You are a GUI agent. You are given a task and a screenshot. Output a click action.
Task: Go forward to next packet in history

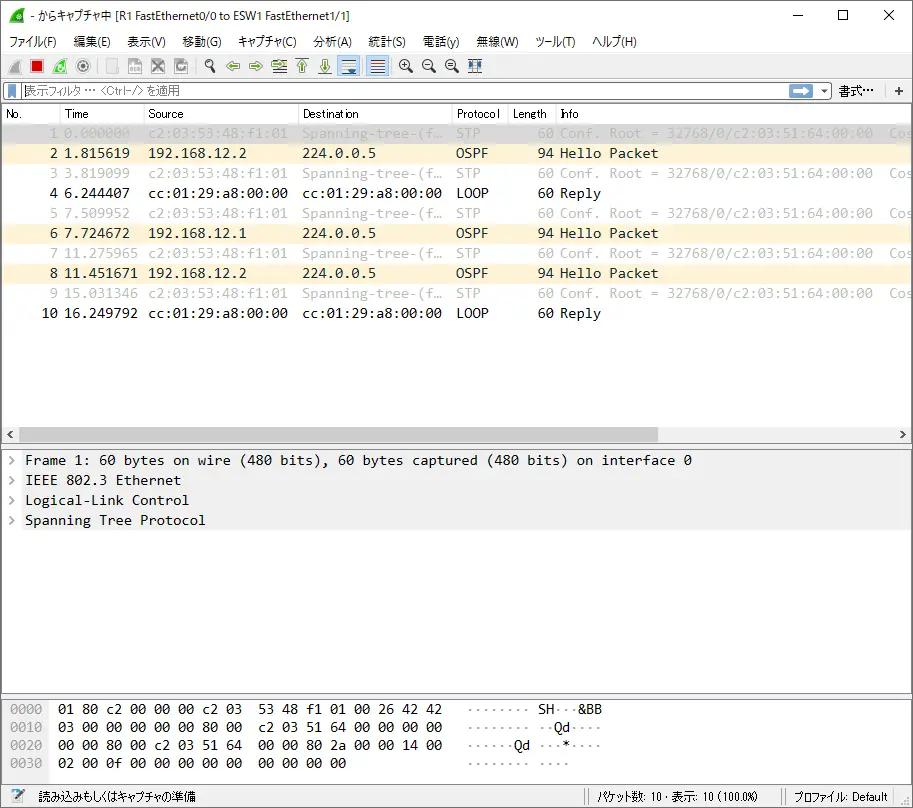(256, 66)
